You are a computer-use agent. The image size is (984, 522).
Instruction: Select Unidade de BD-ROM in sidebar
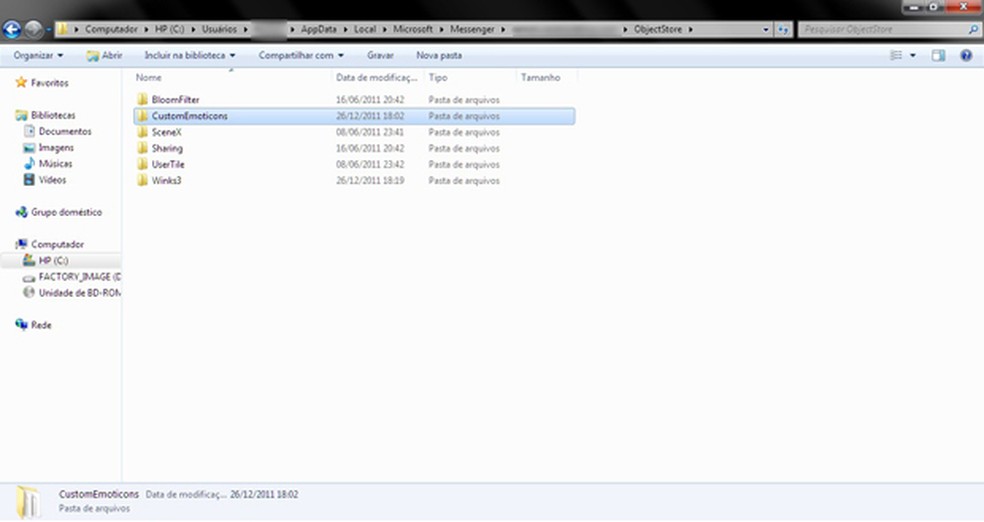pos(80,293)
